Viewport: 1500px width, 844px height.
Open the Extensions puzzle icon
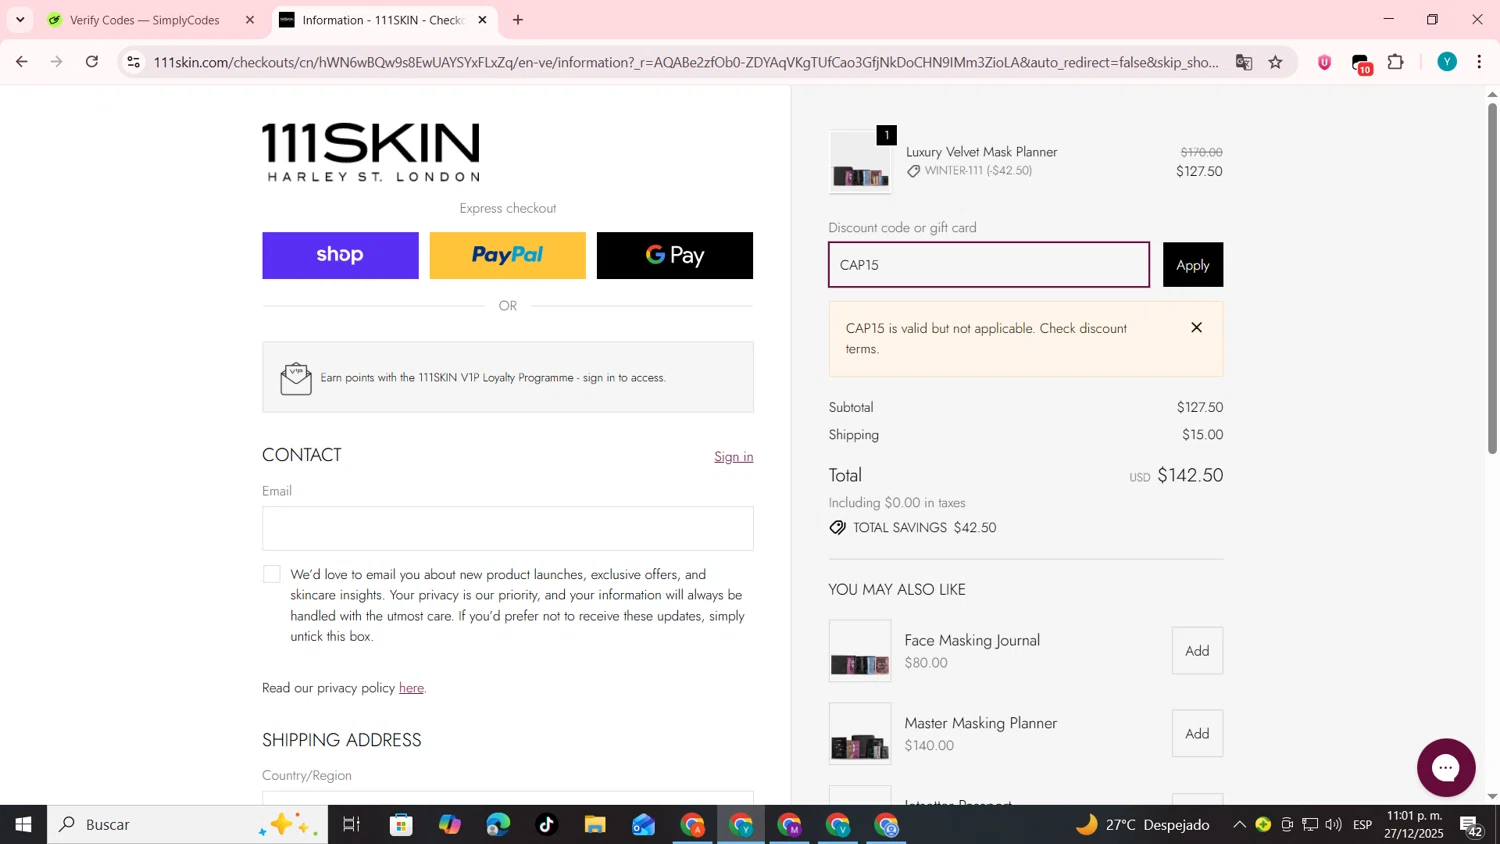click(x=1396, y=62)
